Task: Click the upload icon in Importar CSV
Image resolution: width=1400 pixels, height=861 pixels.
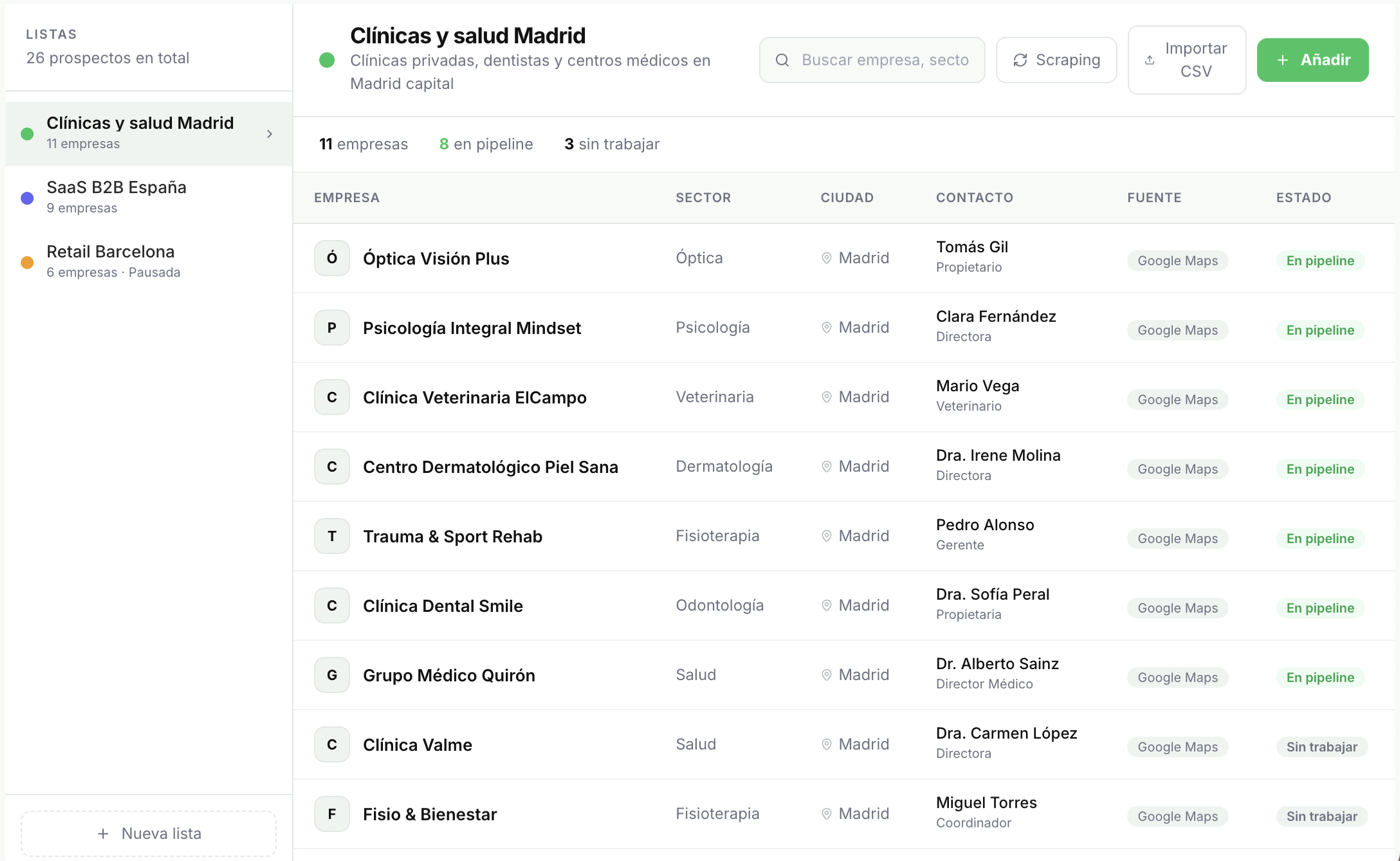Action: pos(1149,60)
